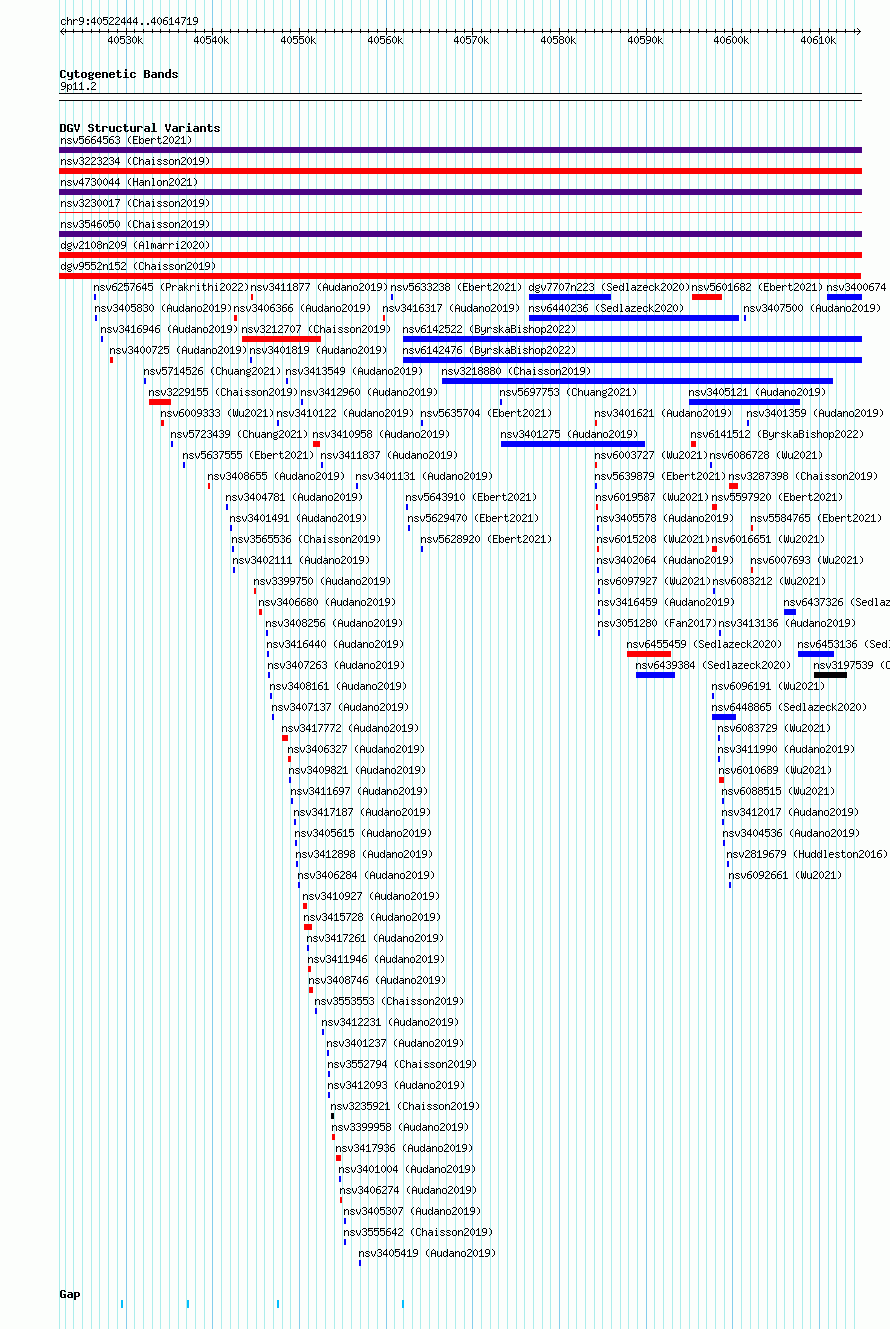This screenshot has width=890, height=1329.
Task: Open nsv3553553 (Chaisson2019) label
Action: pos(389,1002)
